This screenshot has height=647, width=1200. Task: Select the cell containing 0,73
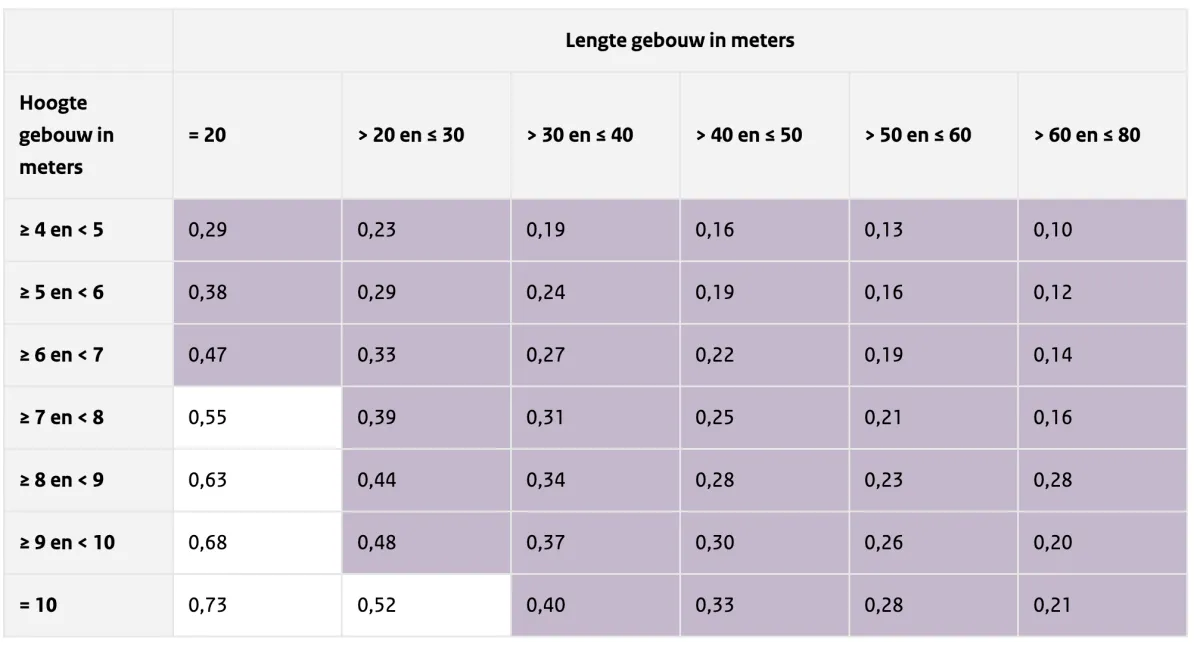click(208, 605)
